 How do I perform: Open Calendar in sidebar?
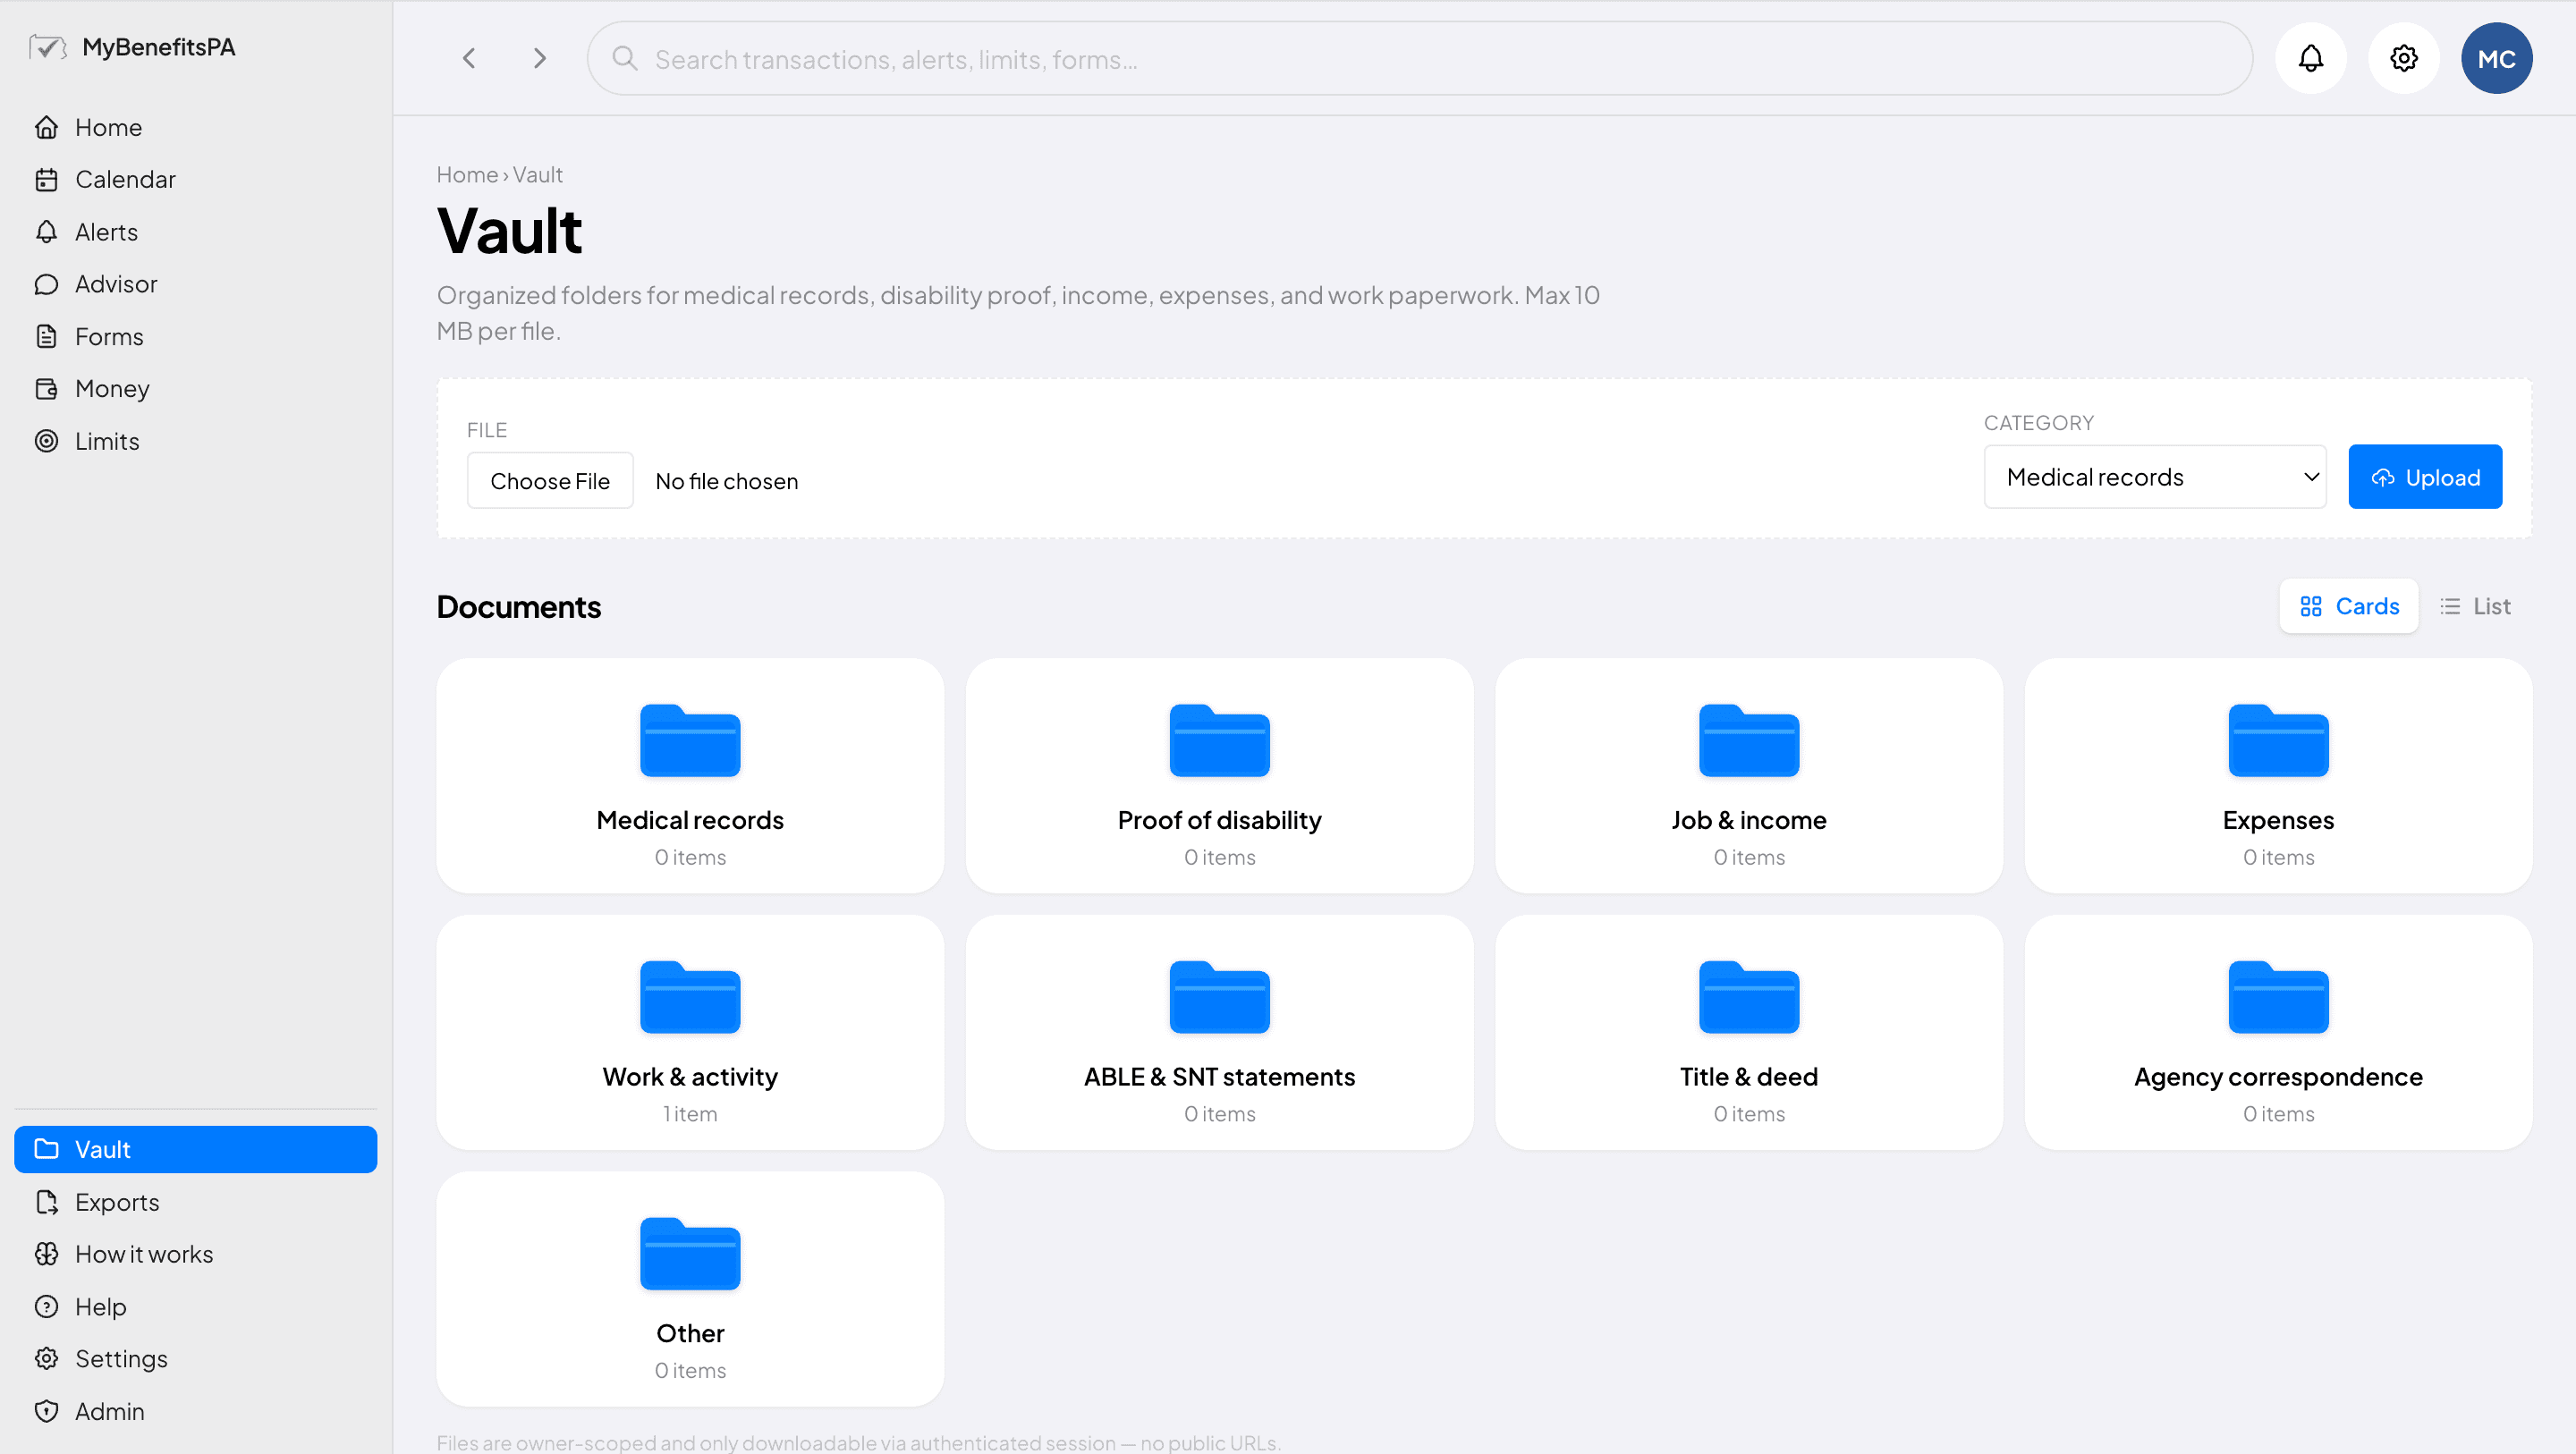[195, 179]
